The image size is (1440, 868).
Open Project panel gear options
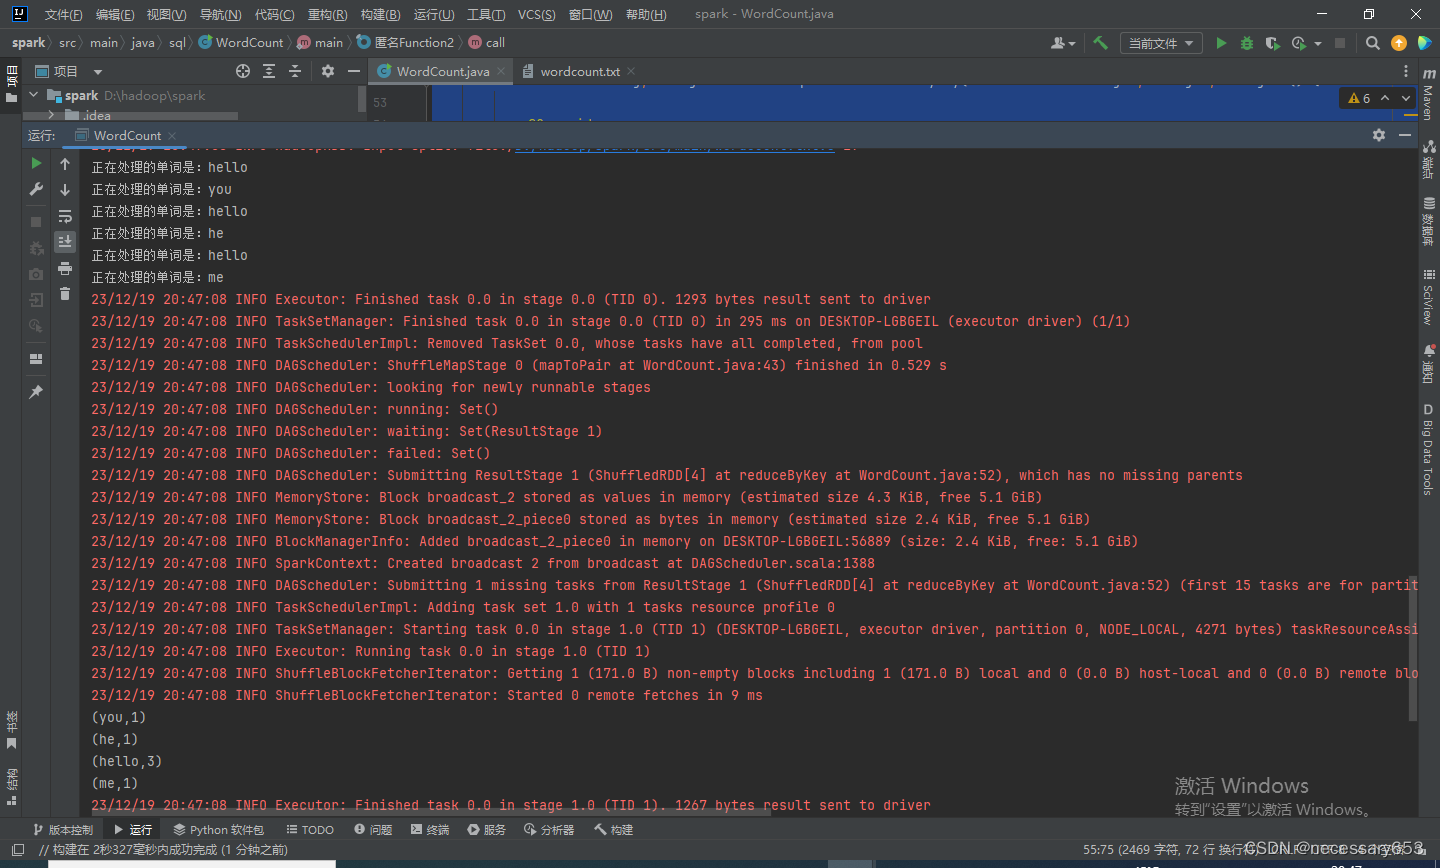click(328, 71)
